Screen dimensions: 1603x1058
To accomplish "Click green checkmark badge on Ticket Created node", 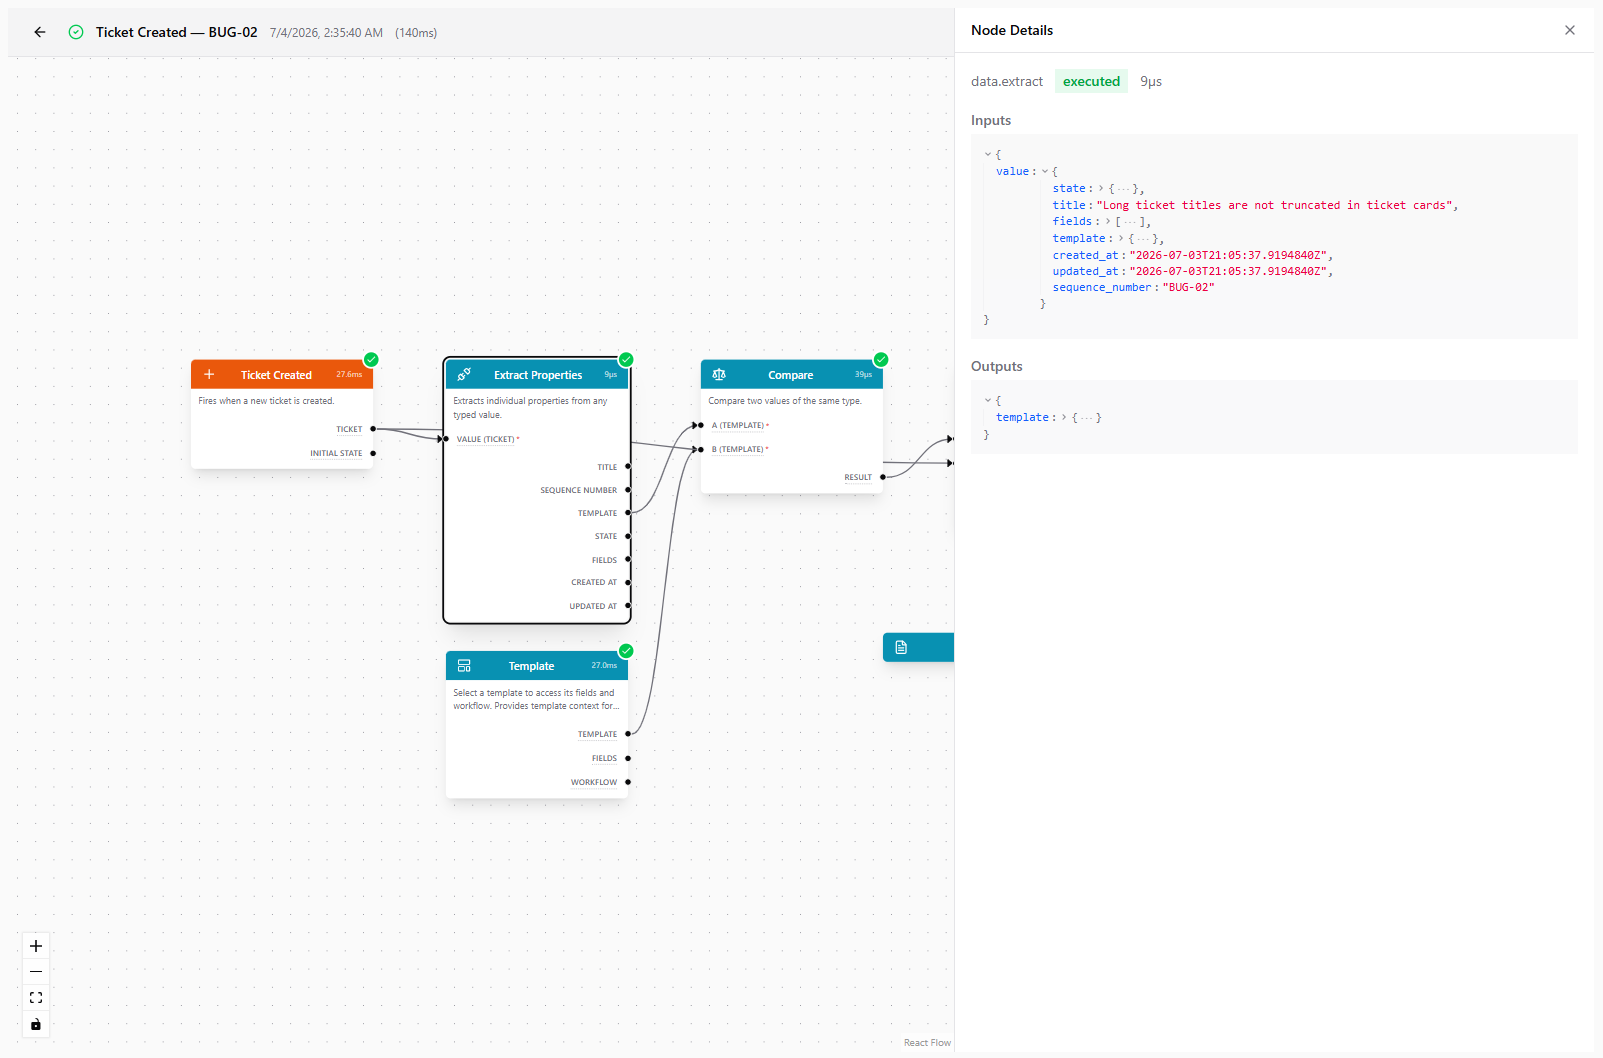I will tap(371, 360).
